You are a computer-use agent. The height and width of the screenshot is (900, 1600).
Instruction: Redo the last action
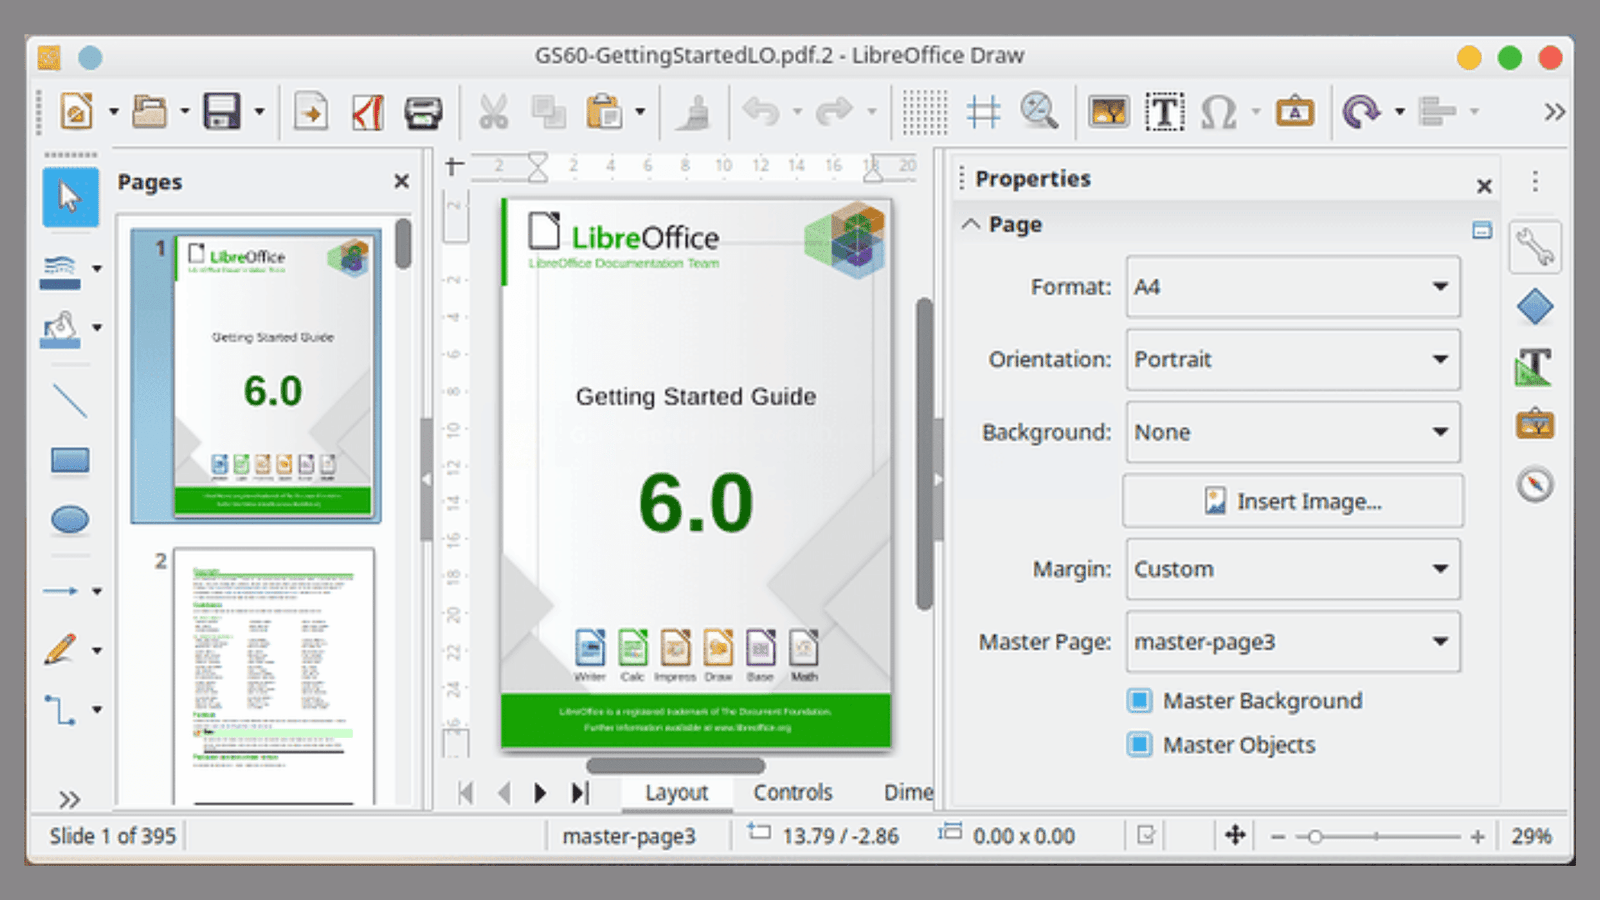click(x=834, y=112)
